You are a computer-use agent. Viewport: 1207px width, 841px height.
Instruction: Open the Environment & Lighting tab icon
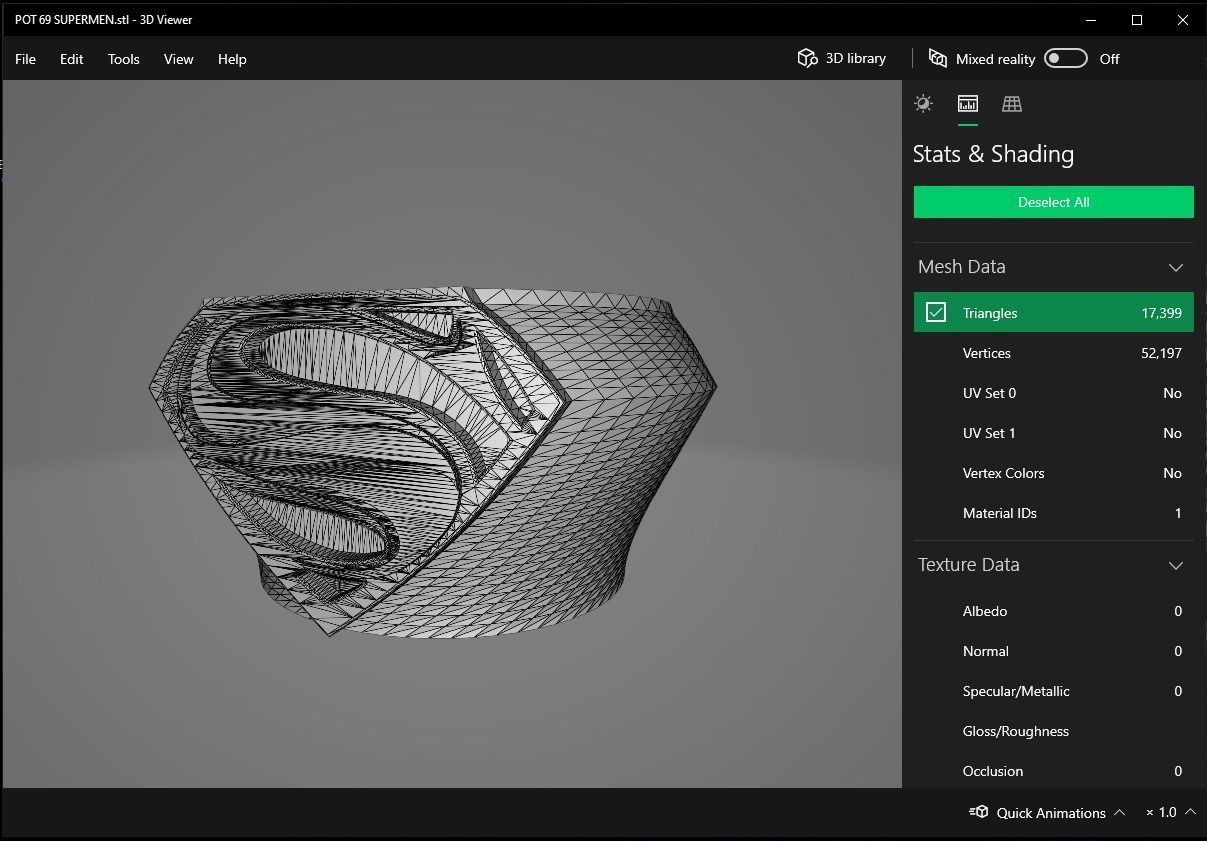pyautogui.click(x=923, y=104)
